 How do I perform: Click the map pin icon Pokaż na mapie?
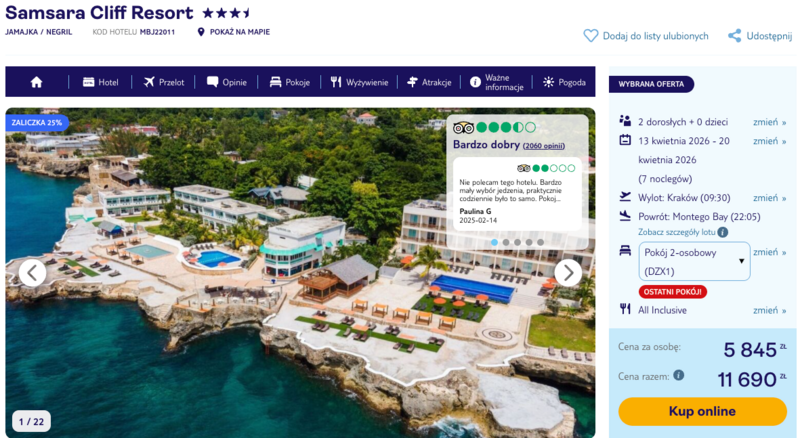201,32
